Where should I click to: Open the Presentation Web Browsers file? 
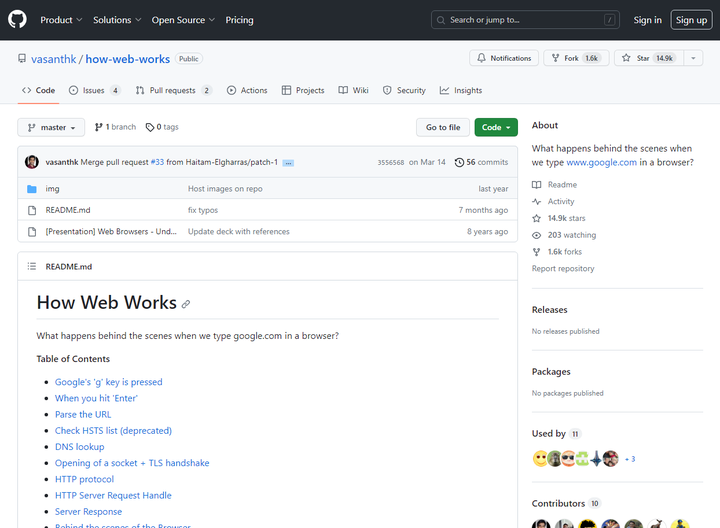(111, 231)
